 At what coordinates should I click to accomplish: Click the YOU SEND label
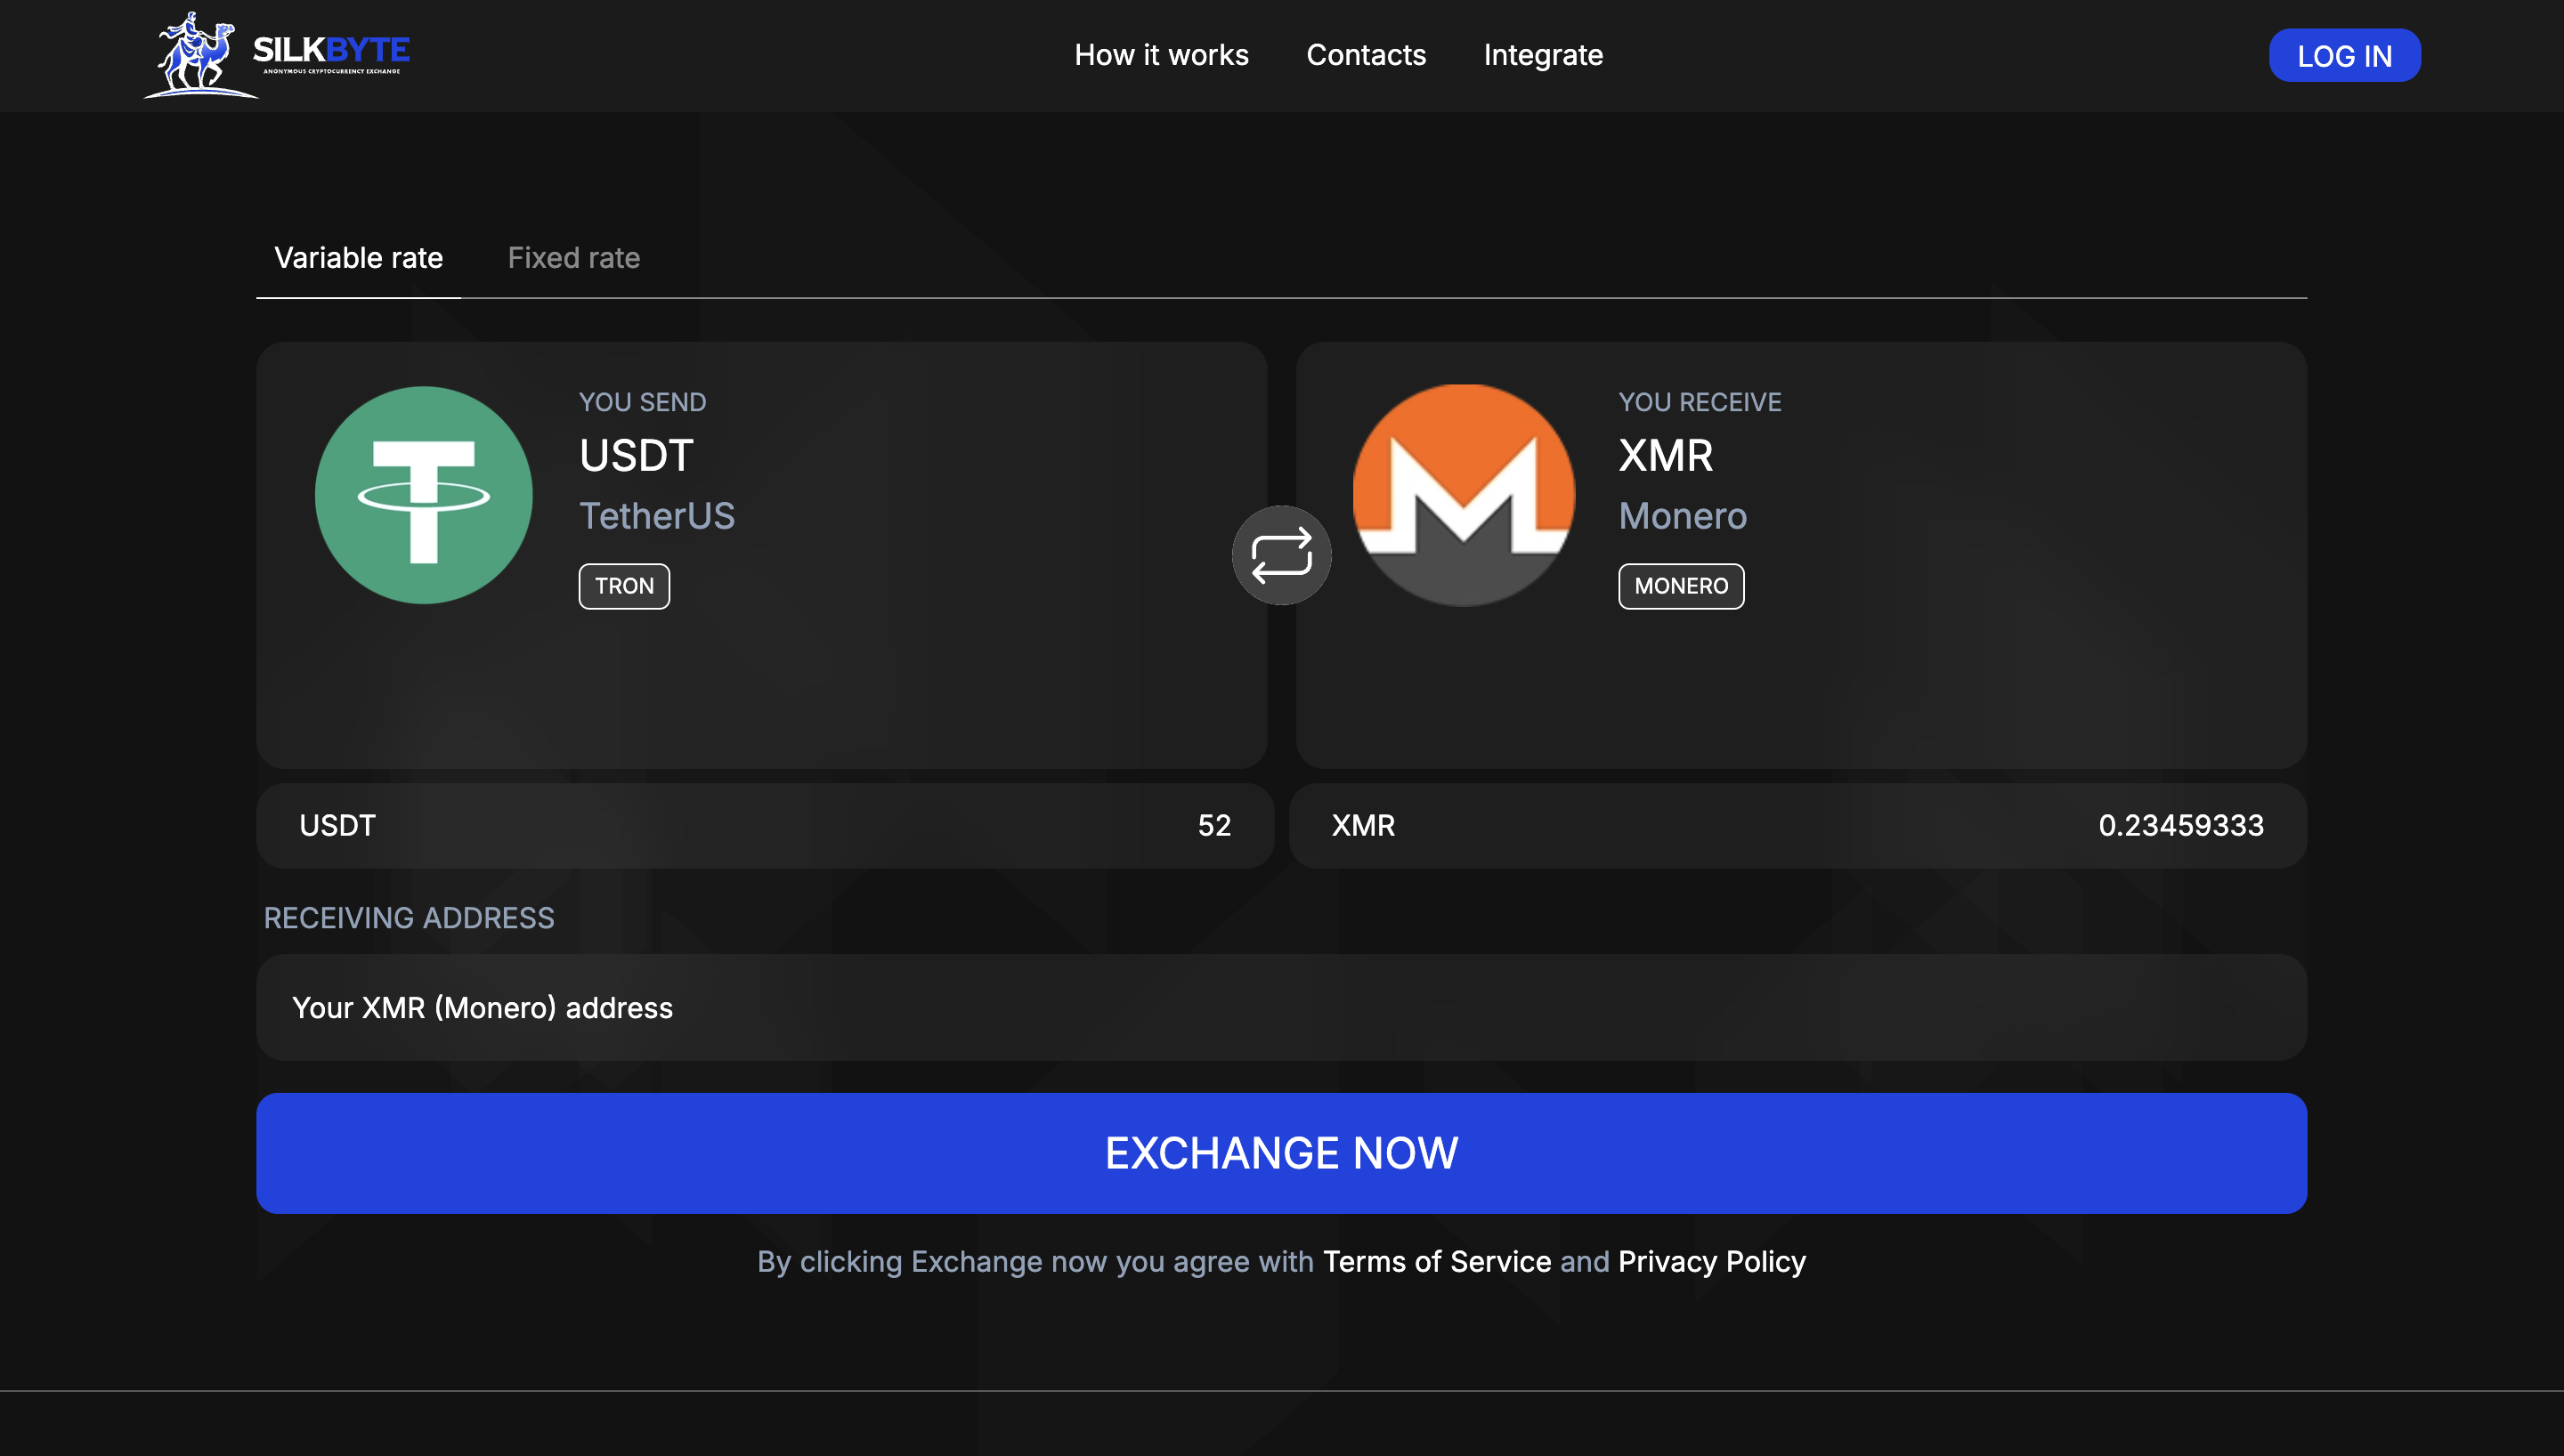click(643, 402)
